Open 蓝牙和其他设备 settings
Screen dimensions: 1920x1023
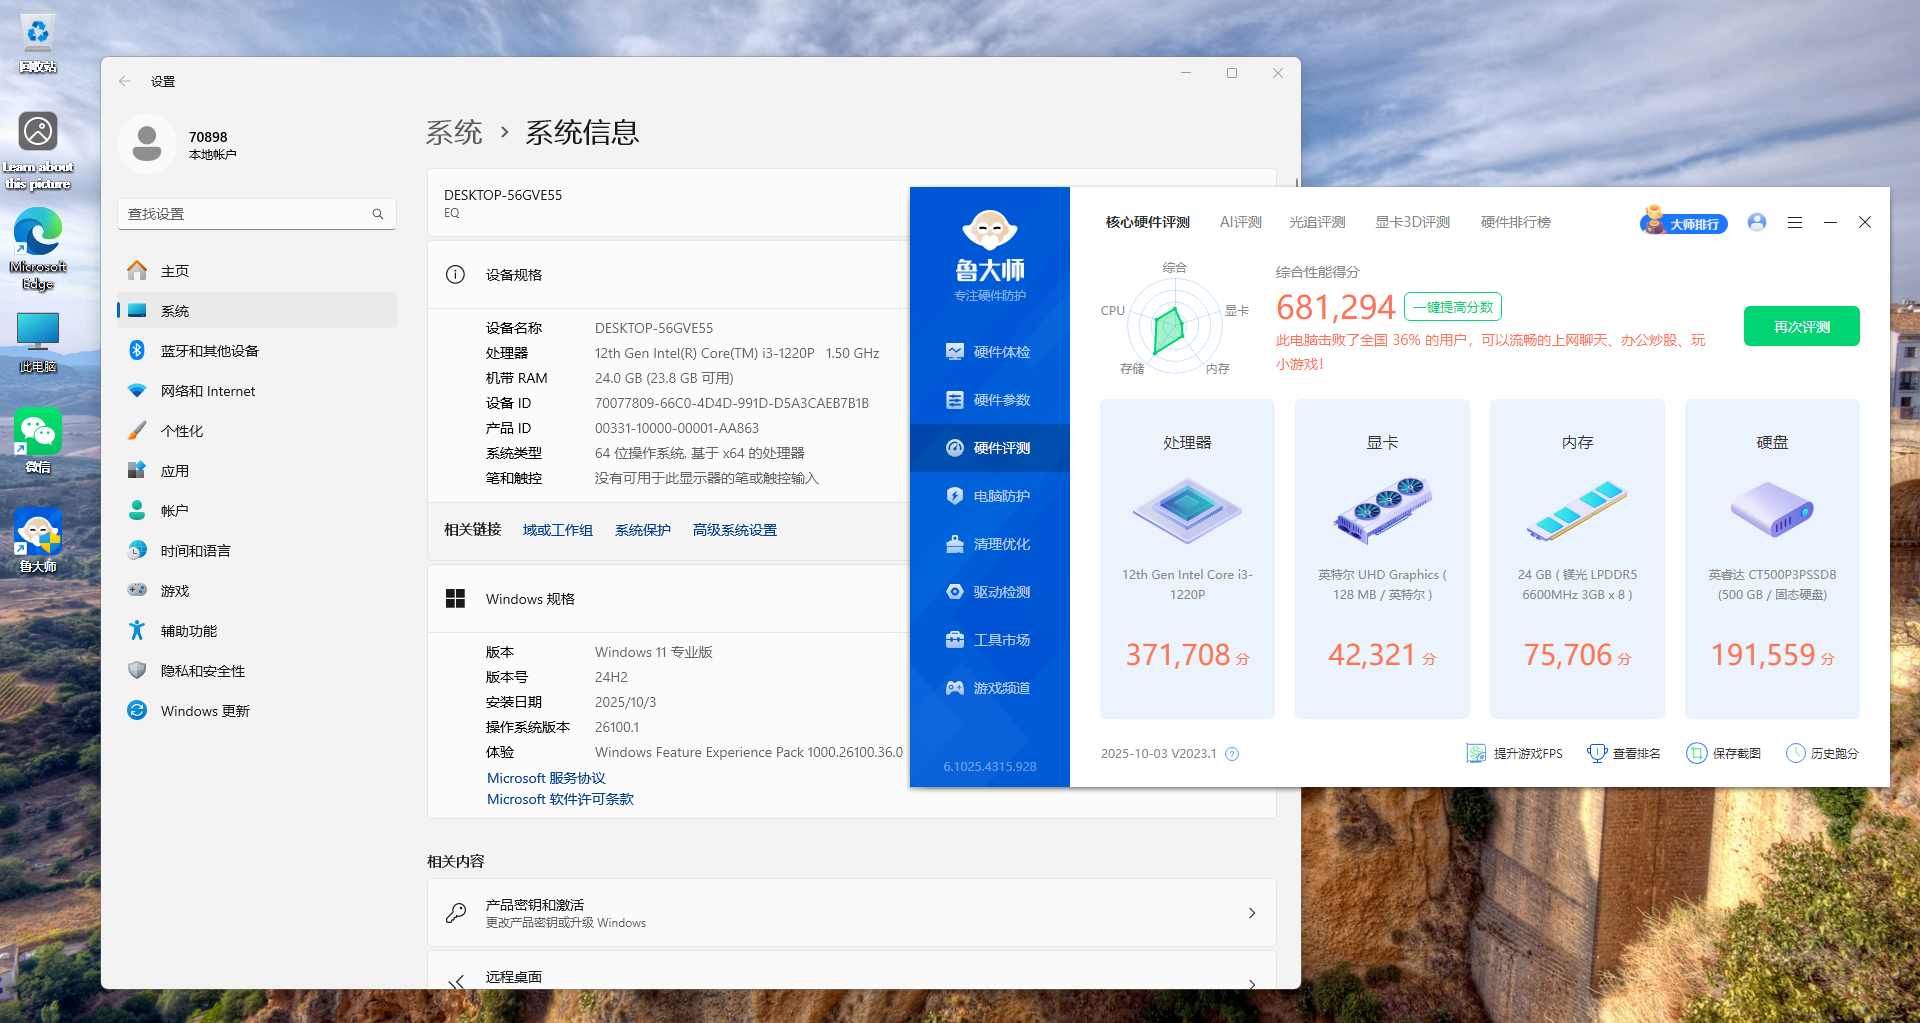[x=257, y=351]
